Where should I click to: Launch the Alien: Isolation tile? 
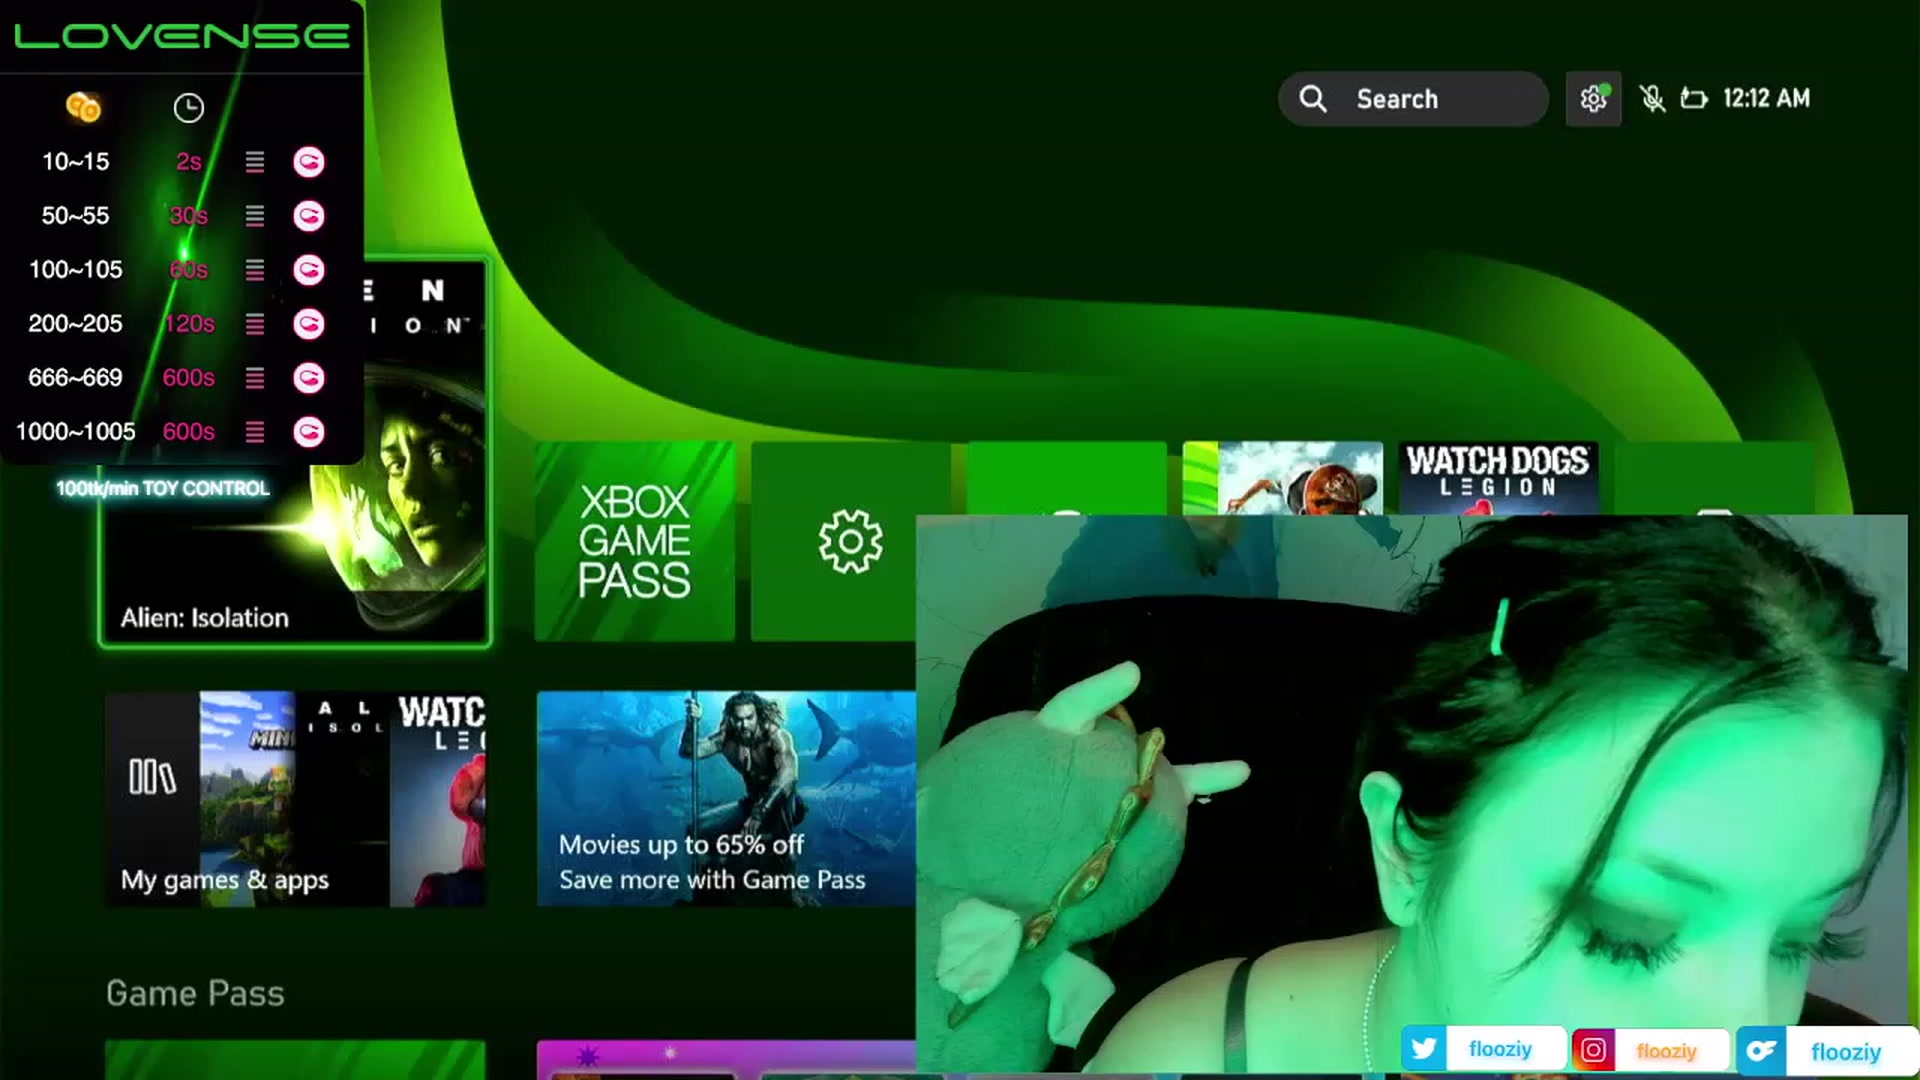pyautogui.click(x=295, y=453)
